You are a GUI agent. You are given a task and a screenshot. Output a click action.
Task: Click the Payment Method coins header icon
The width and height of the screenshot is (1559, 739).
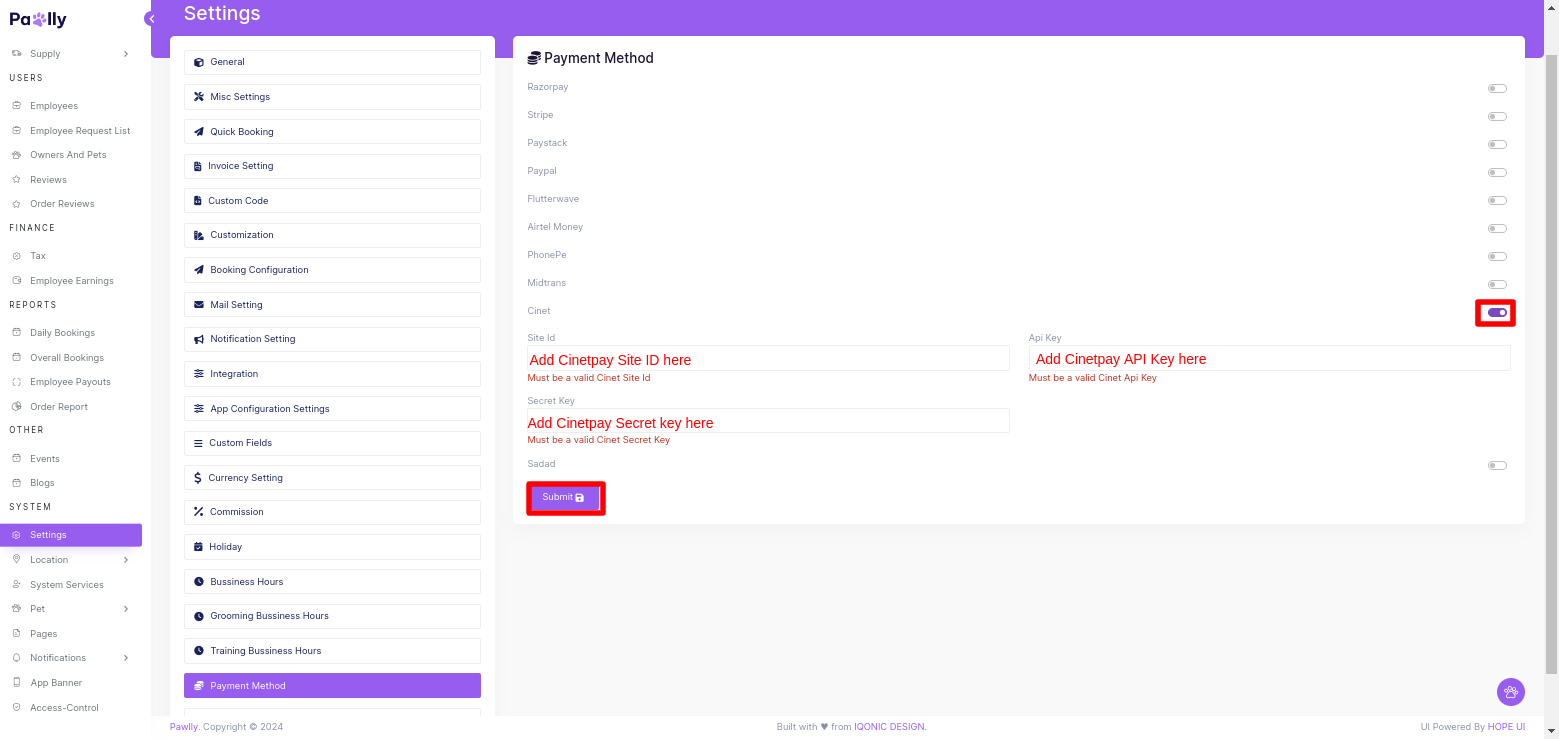(534, 58)
